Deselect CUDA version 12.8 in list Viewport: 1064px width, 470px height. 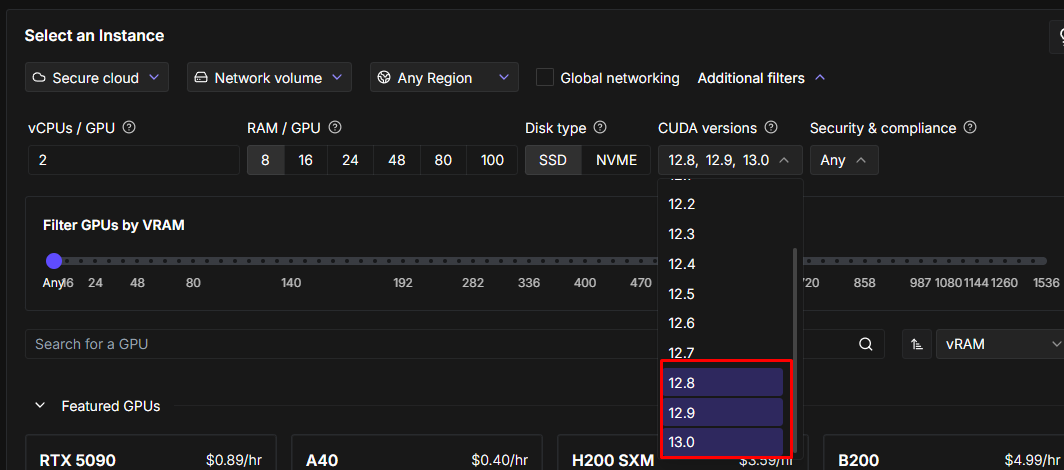724,382
